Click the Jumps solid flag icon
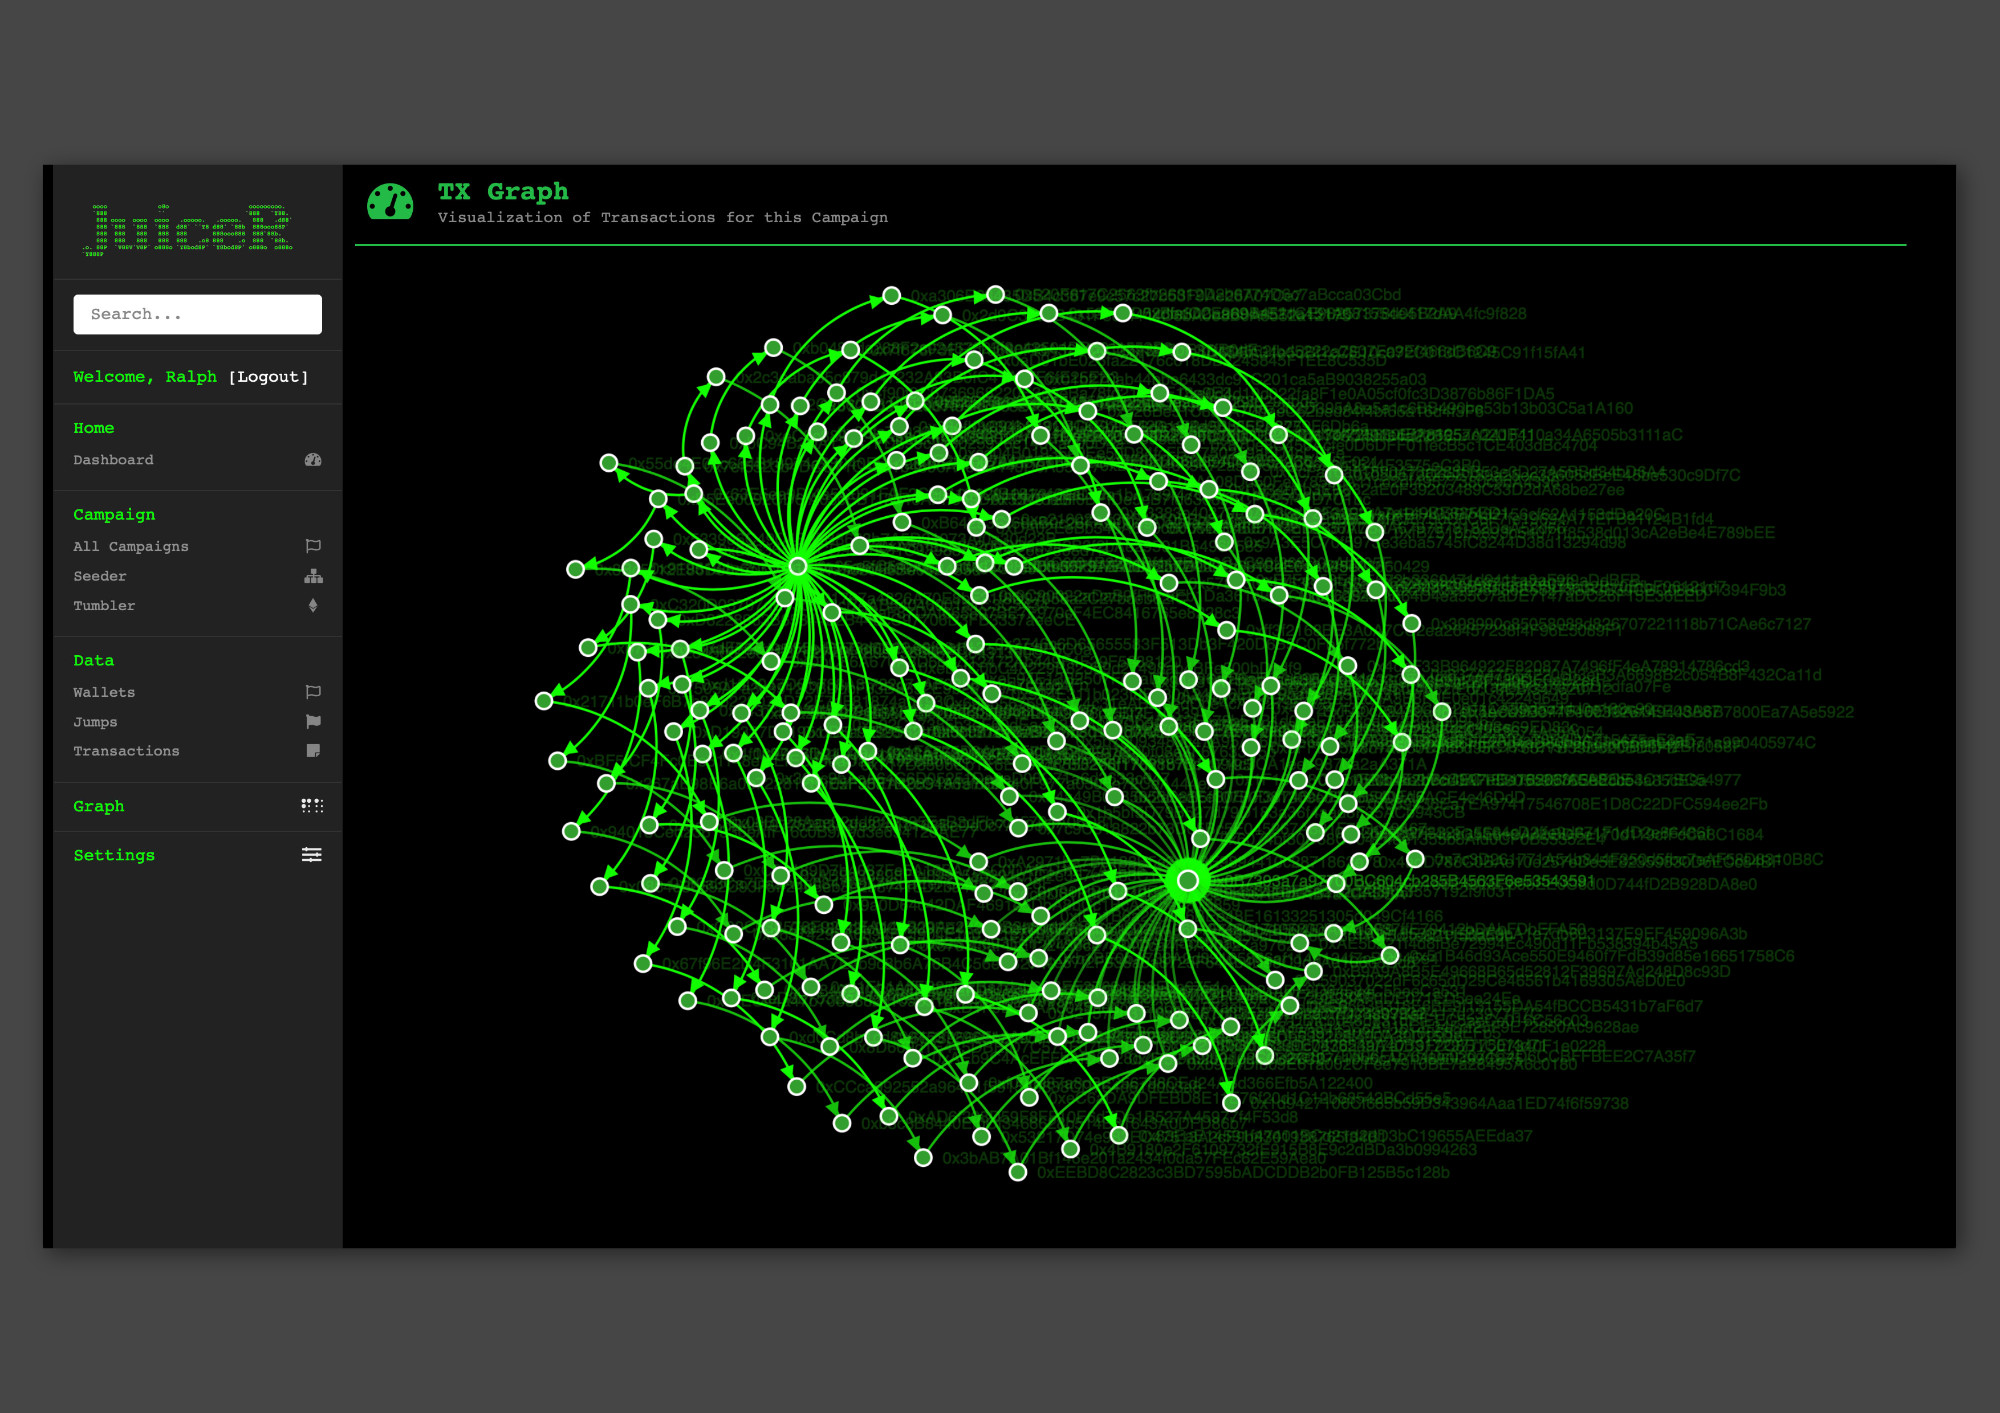This screenshot has width=2000, height=1413. pyautogui.click(x=313, y=721)
